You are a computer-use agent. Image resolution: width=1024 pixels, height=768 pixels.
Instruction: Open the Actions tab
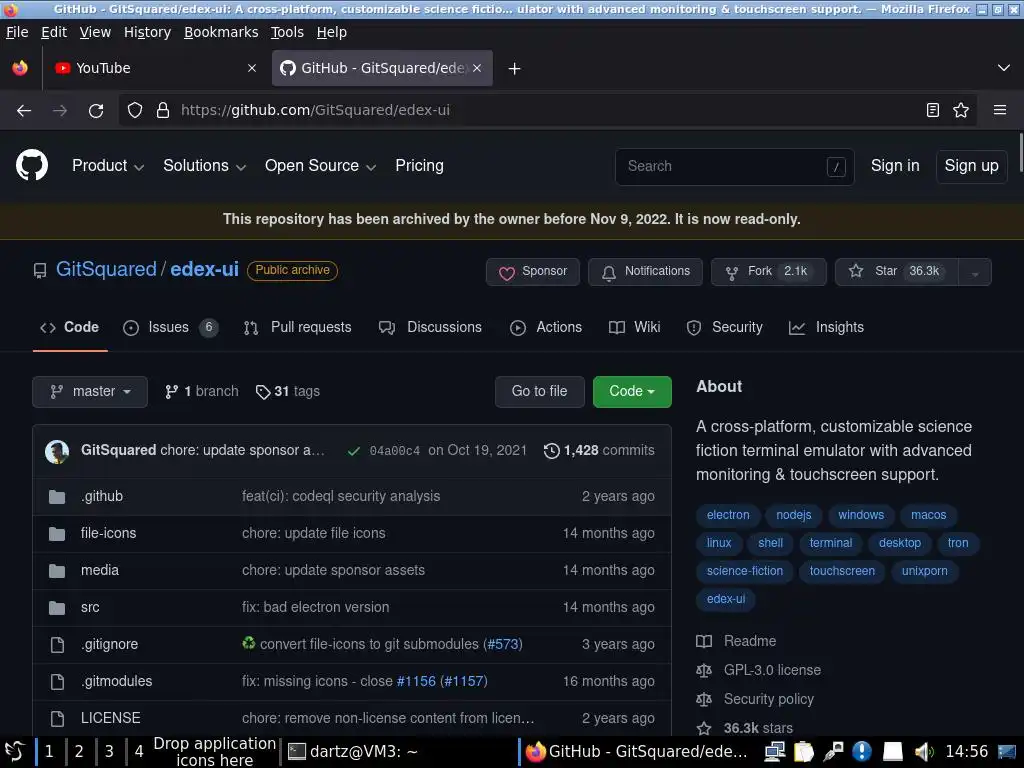546,328
